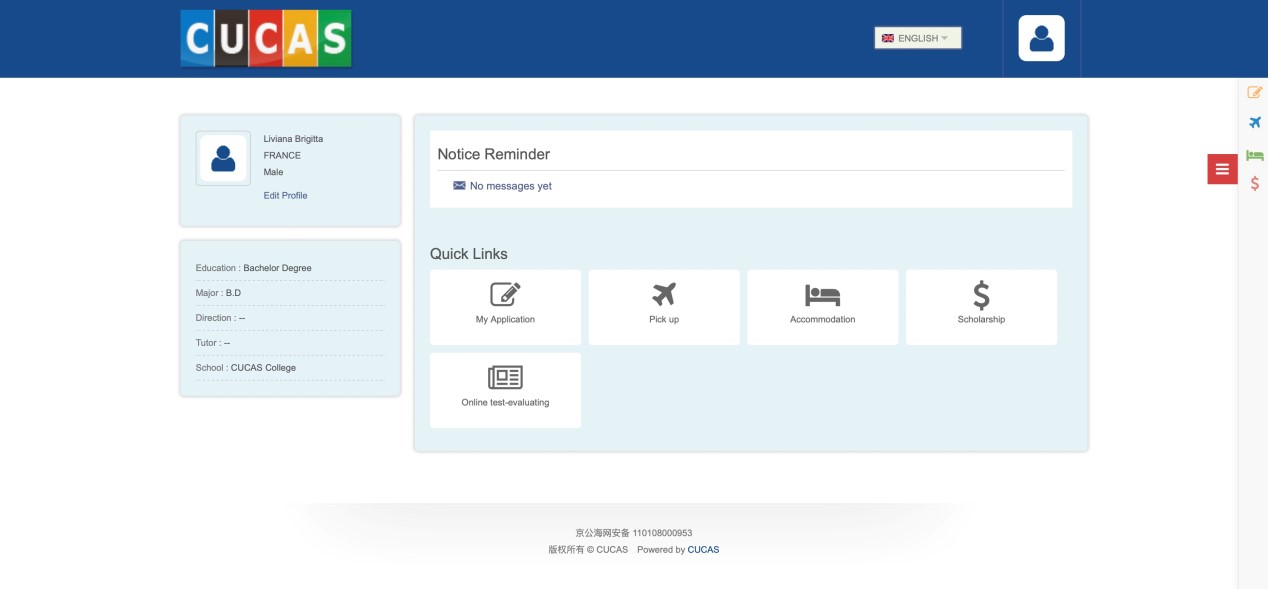Toggle the red hamburger menu button

(1222, 170)
